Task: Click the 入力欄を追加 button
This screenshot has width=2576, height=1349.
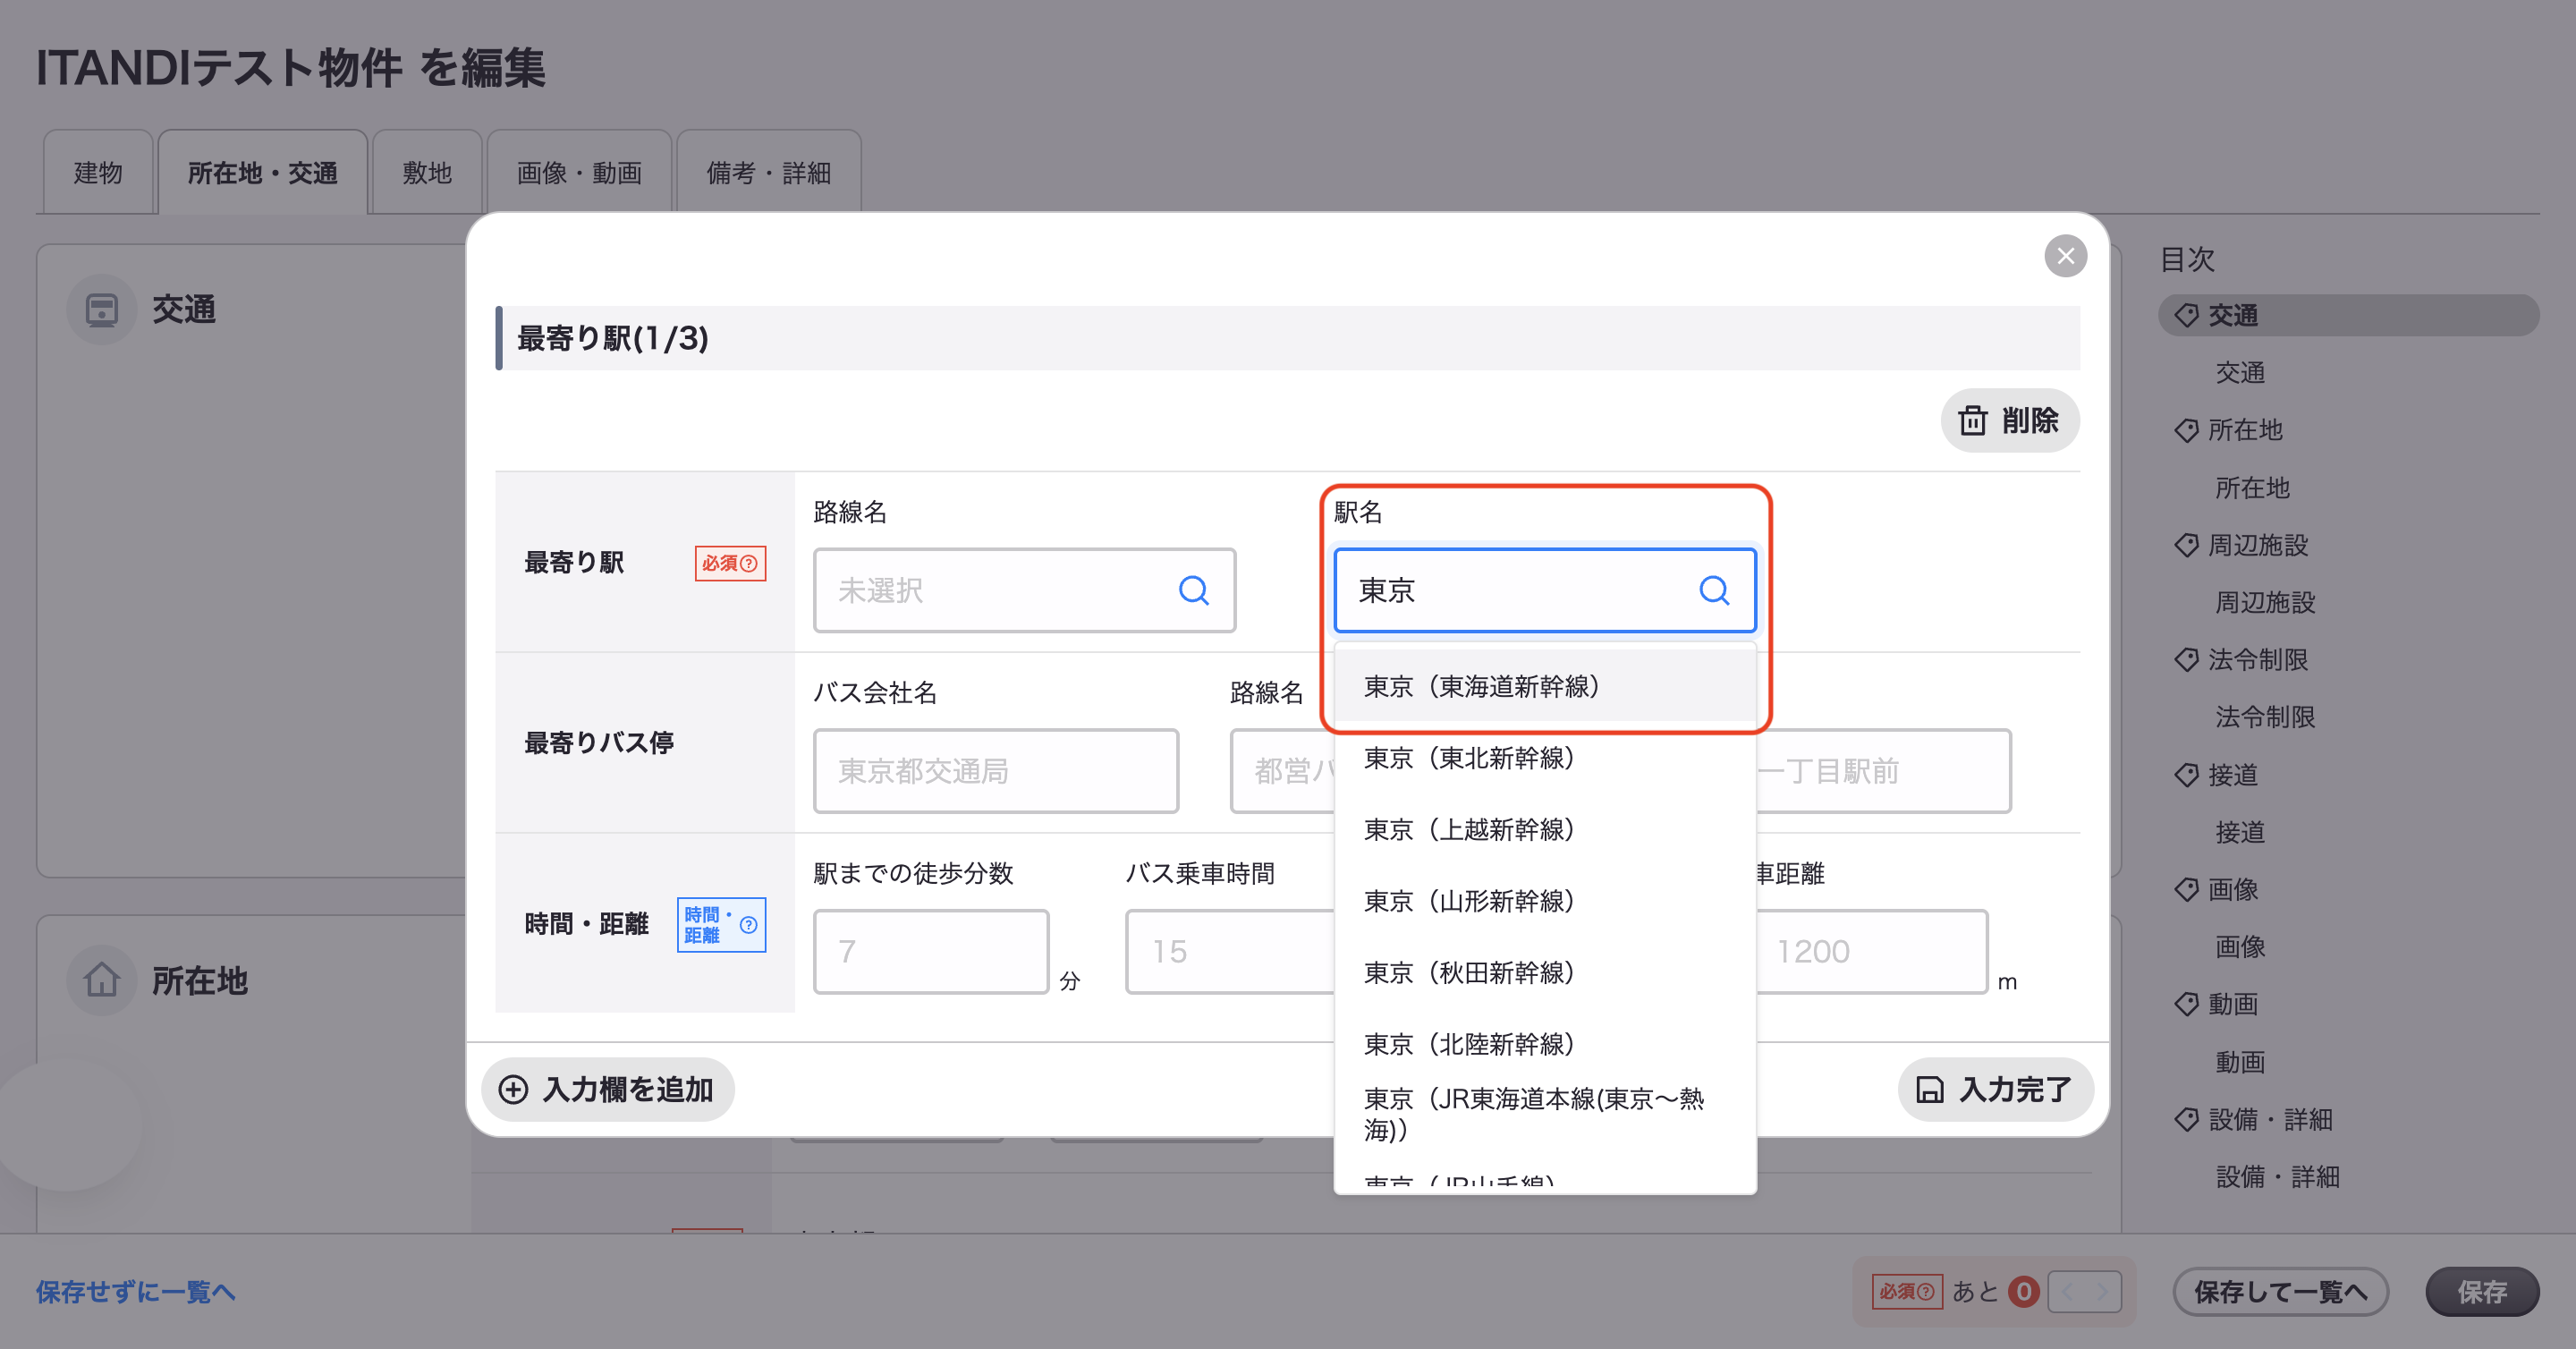Action: pos(608,1089)
